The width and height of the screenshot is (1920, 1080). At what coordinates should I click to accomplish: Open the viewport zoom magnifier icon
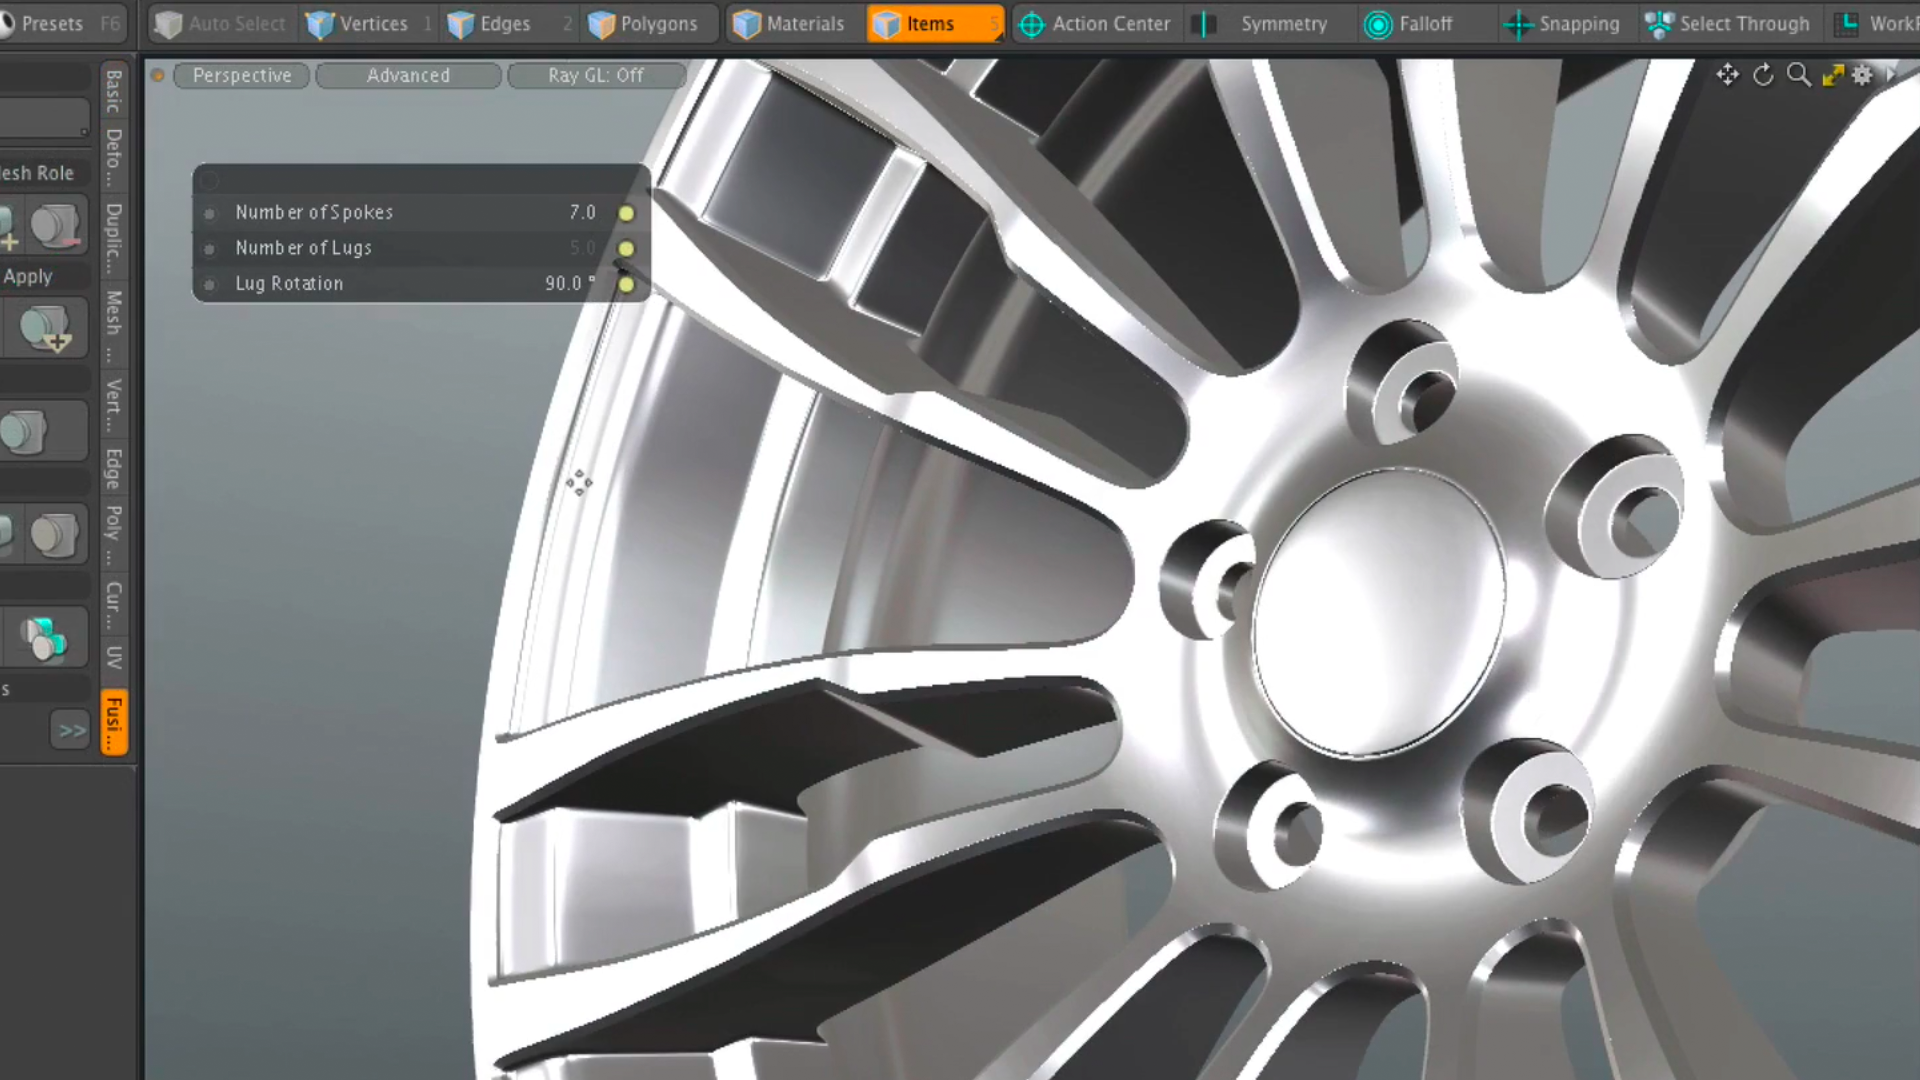(x=1798, y=75)
